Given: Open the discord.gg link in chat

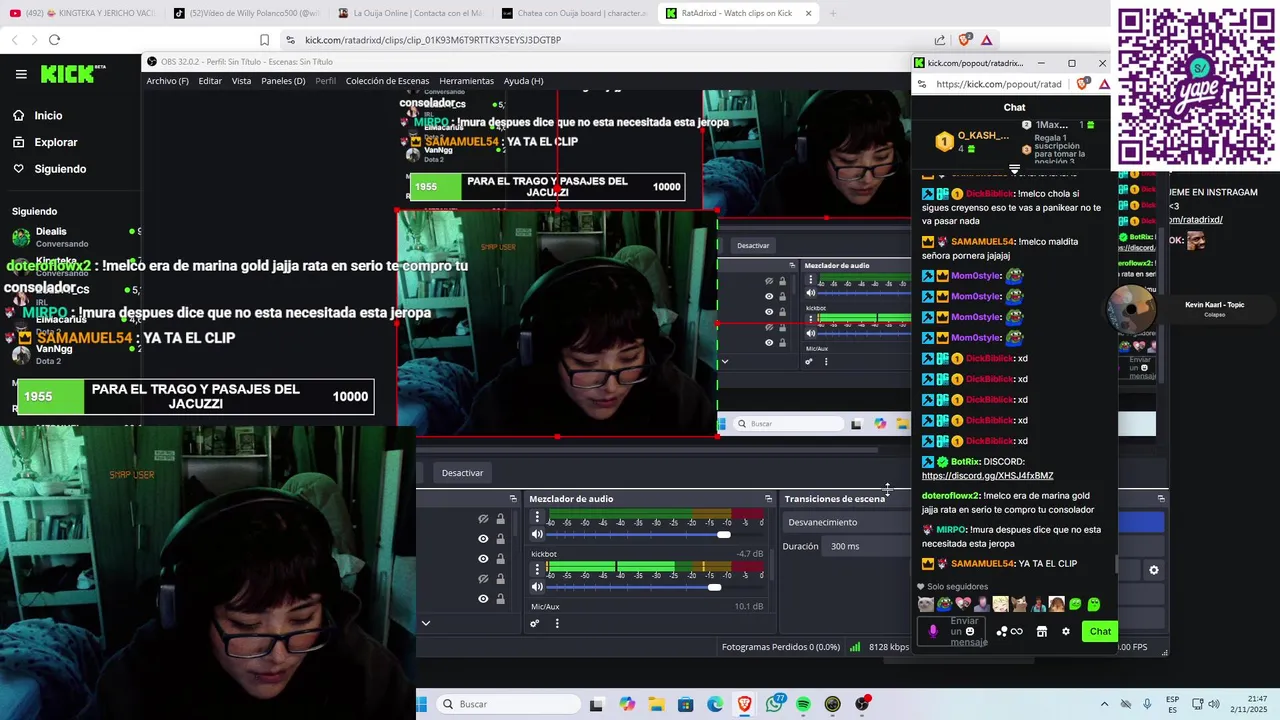Looking at the screenshot, I should pyautogui.click(x=987, y=476).
